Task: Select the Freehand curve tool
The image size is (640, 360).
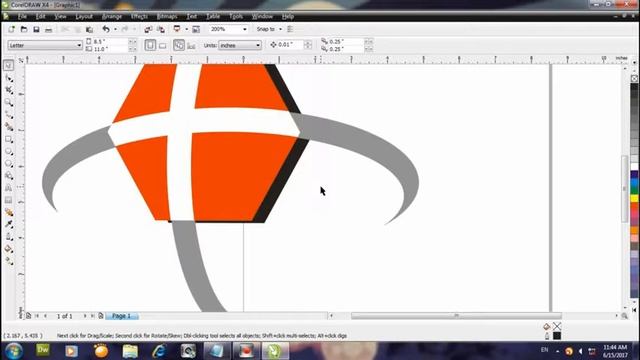Action: point(9,115)
